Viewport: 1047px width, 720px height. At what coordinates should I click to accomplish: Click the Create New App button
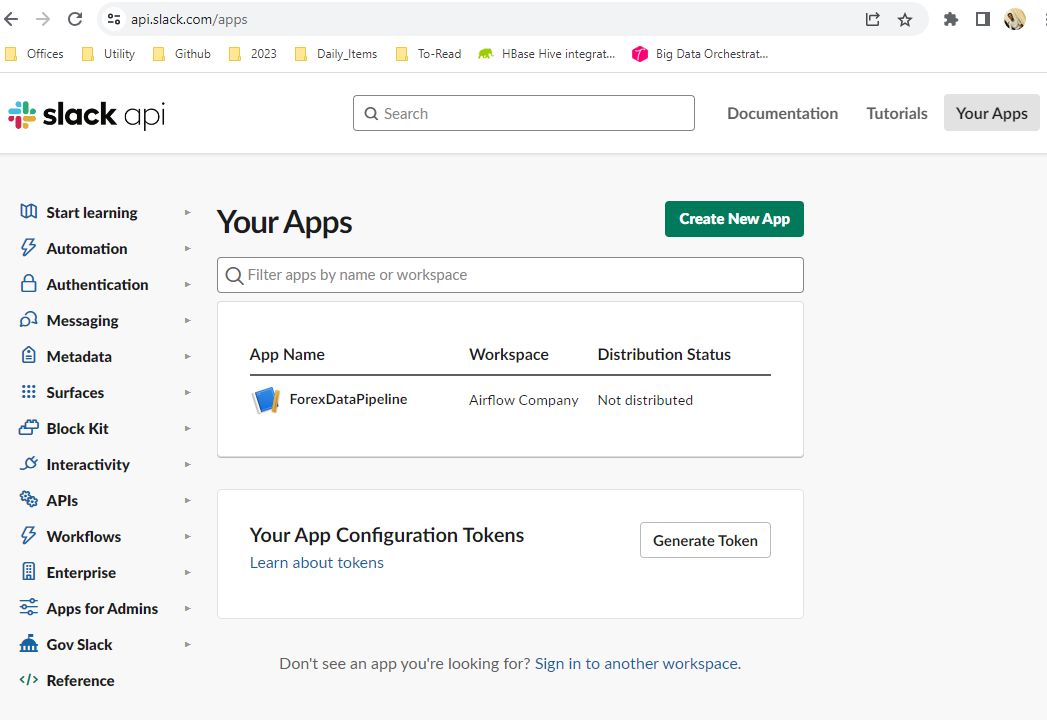click(x=734, y=218)
